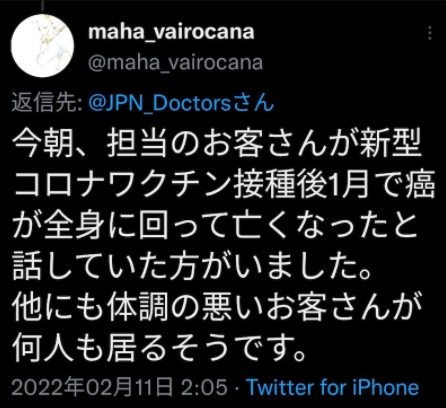Click the tweet line starting with 今朝、担当

click(x=217, y=144)
